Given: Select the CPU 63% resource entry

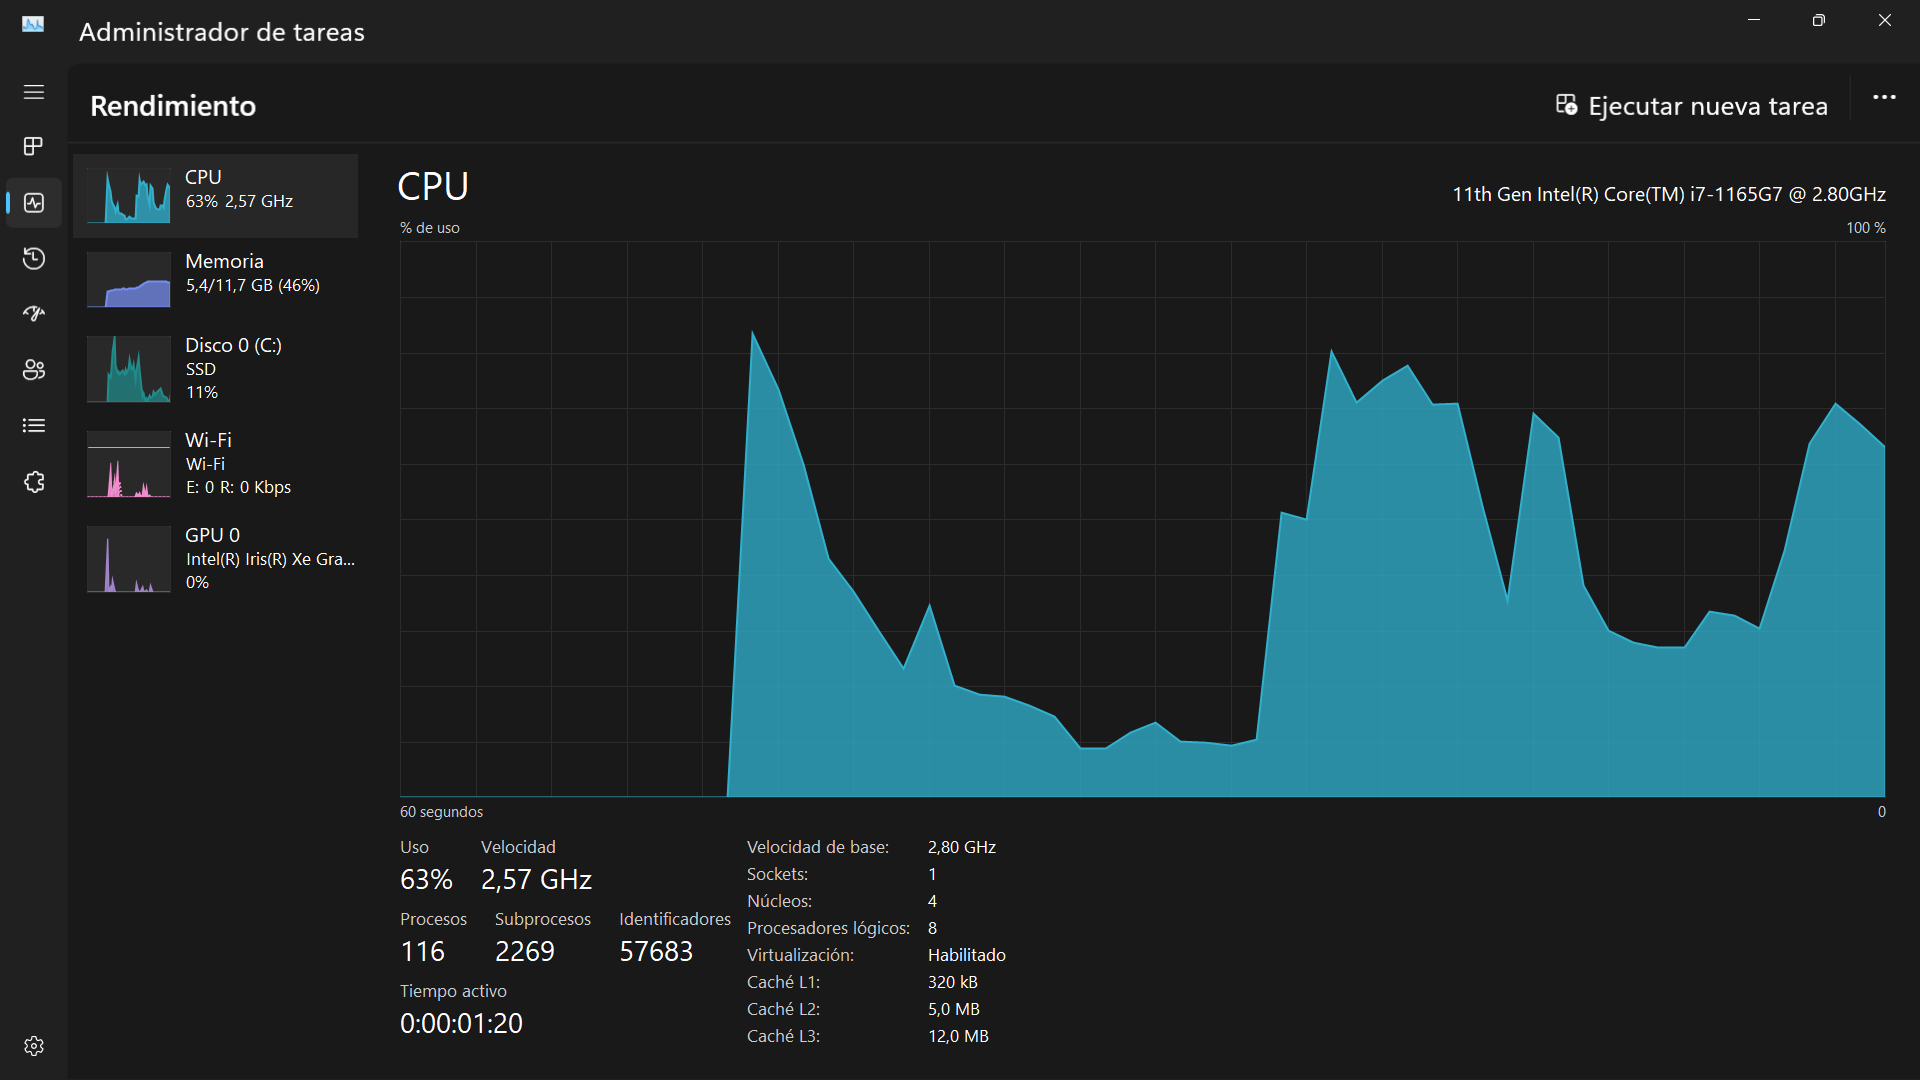Looking at the screenshot, I should [x=215, y=196].
